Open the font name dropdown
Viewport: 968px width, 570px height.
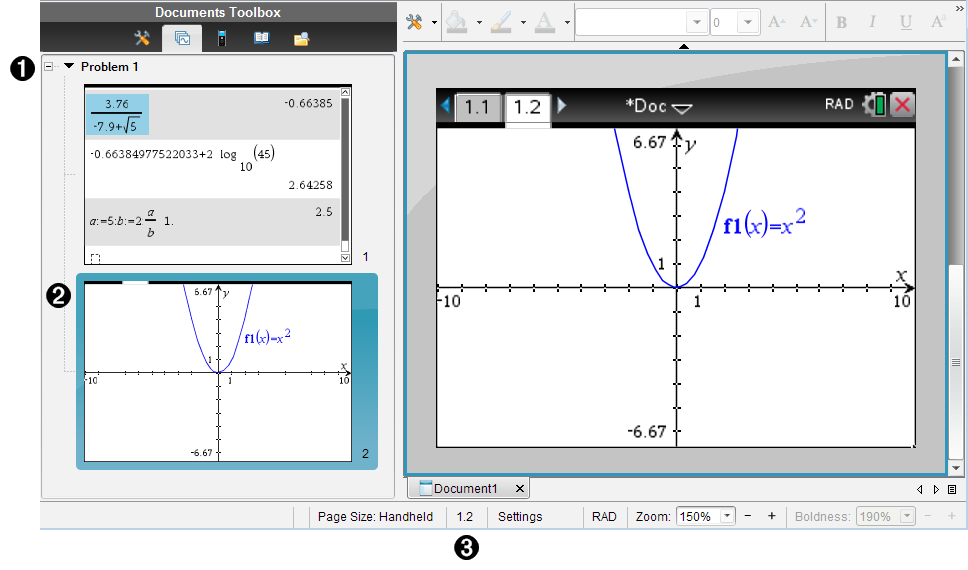(696, 23)
